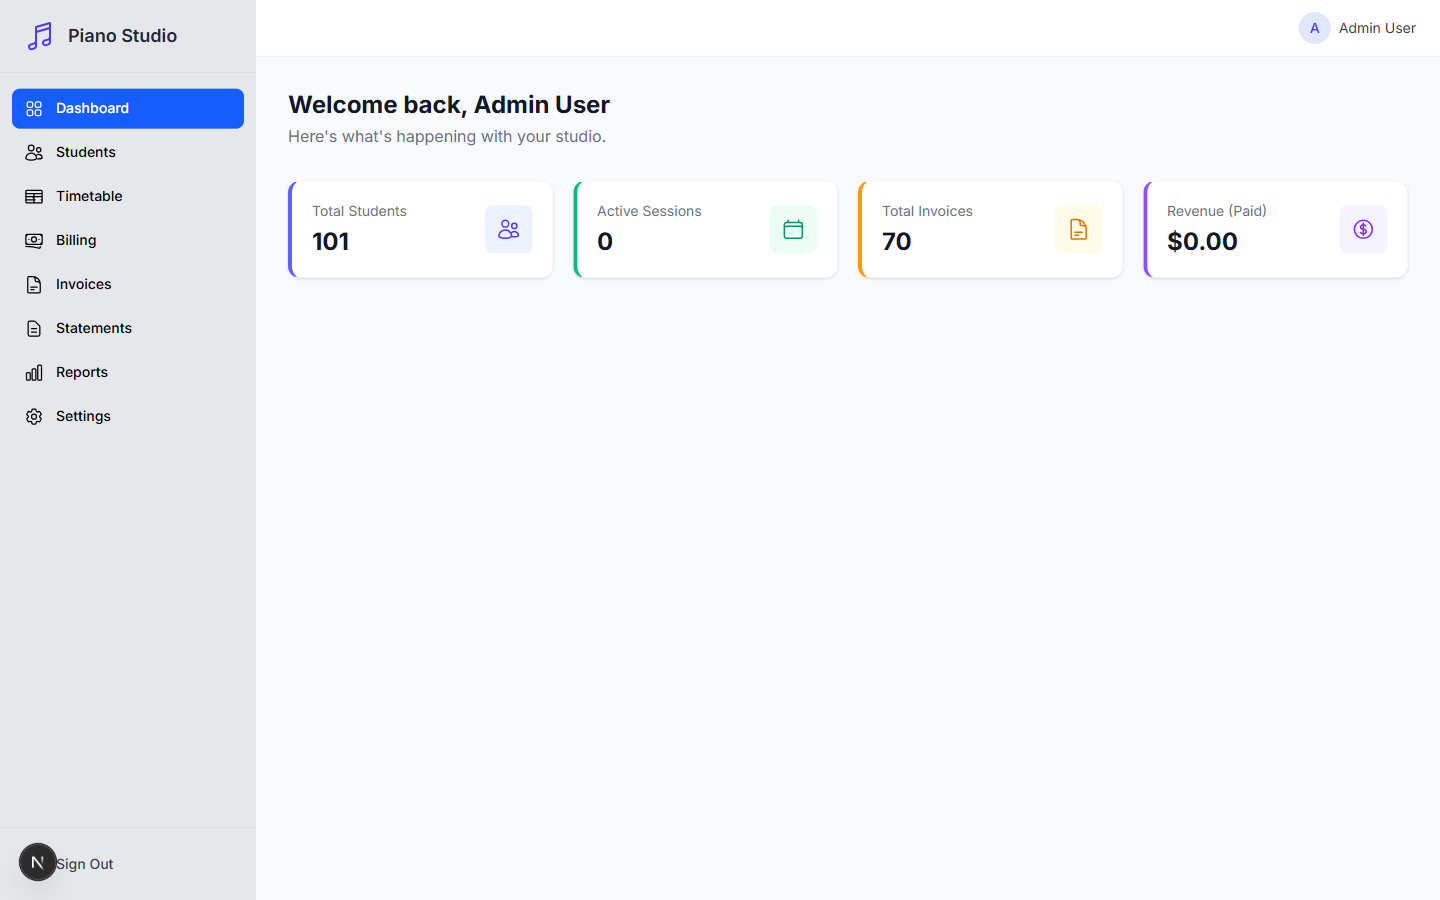
Task: Click the "Here's what's happening" subtitle
Action: point(447,136)
